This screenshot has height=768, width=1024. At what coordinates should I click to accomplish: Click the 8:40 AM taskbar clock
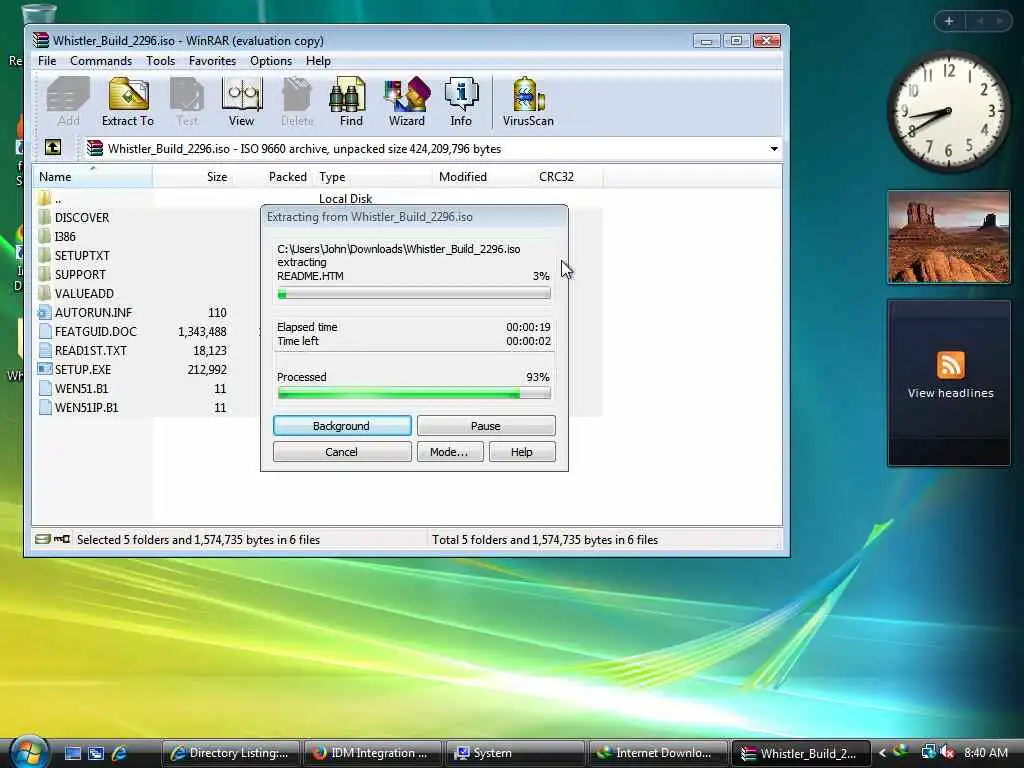point(985,753)
